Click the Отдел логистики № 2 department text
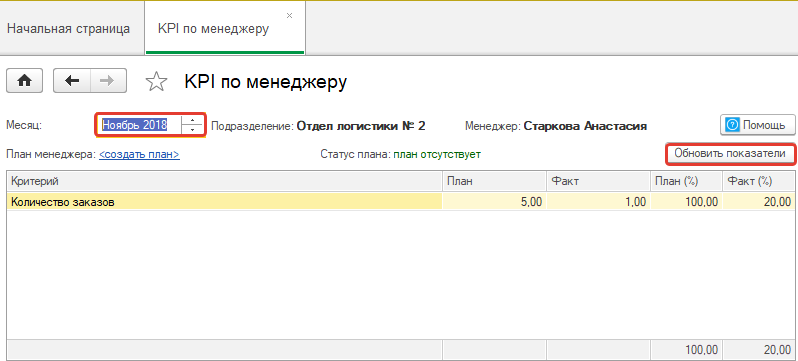 pos(361,126)
